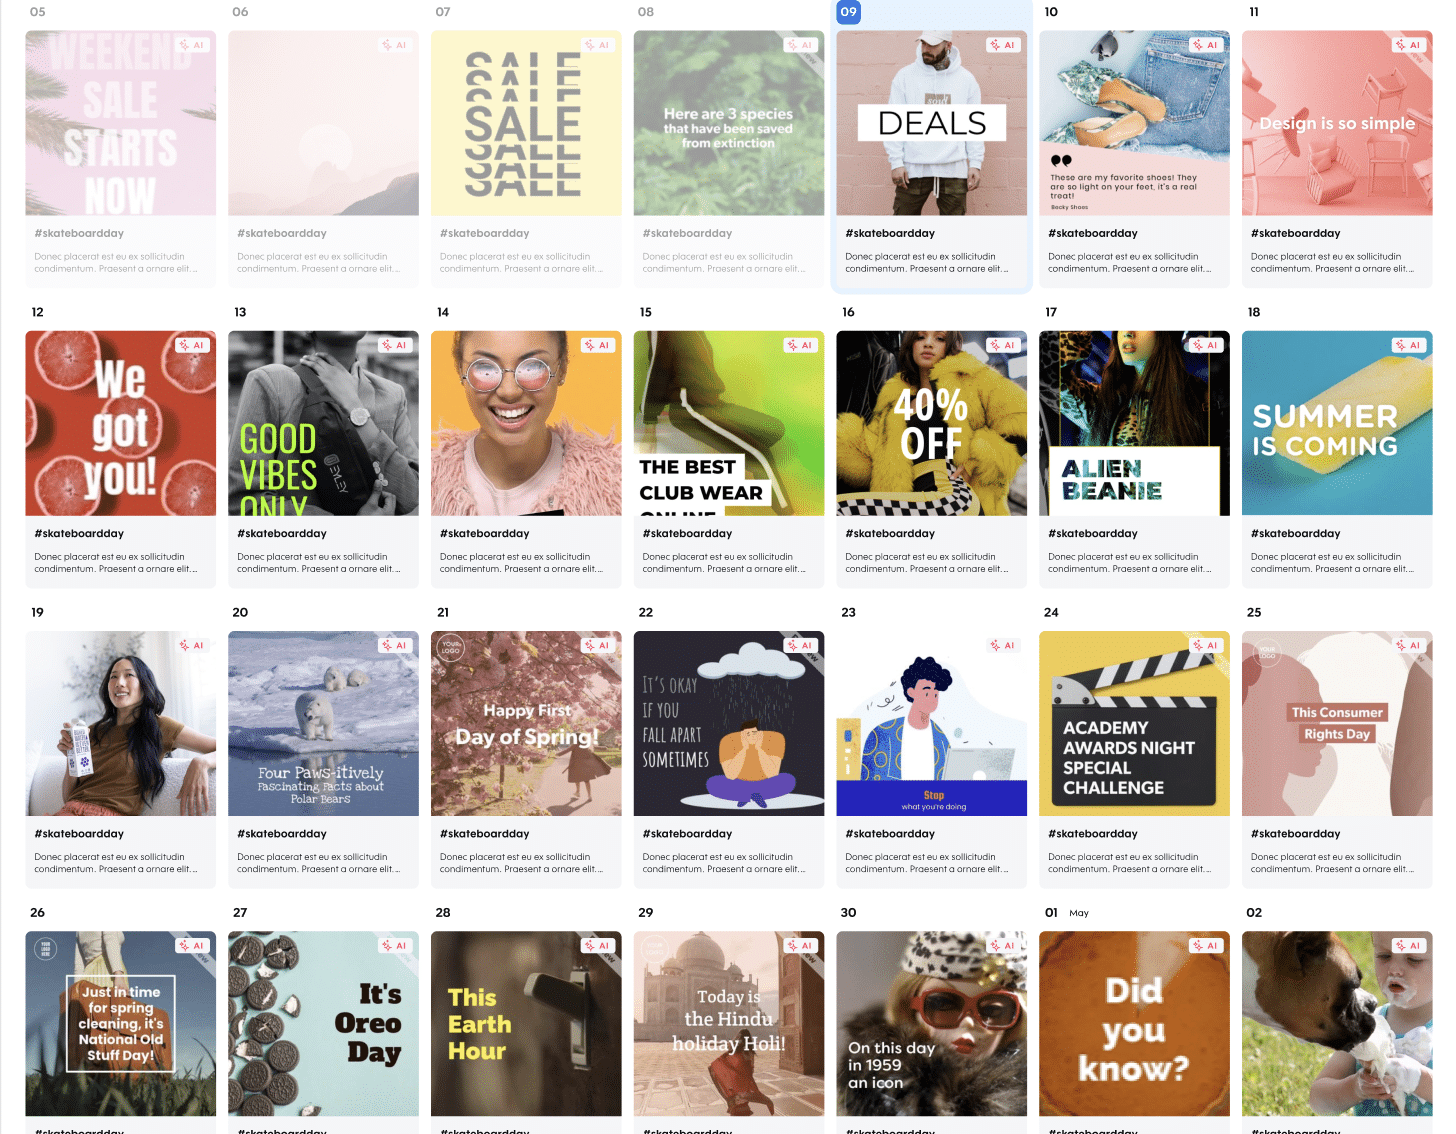Click #skateboardday under the smiling glasses woman post
This screenshot has width=1456, height=1134.
coord(484,533)
